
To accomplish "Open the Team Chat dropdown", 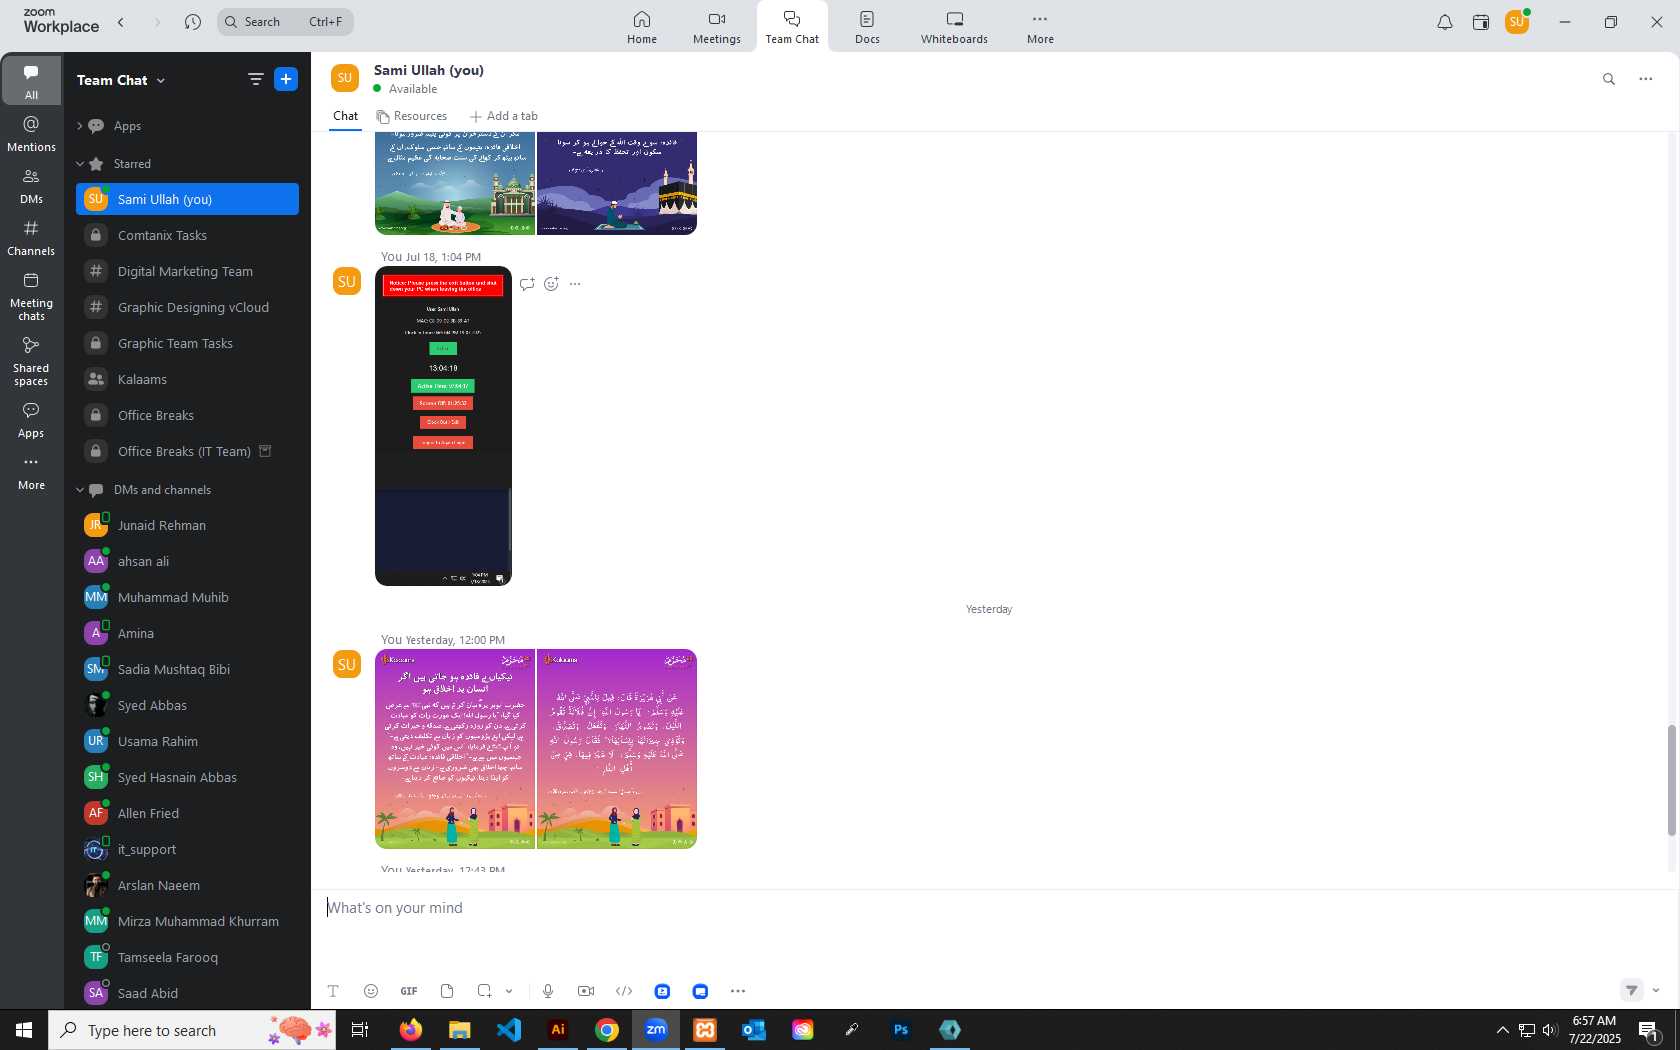I will click(121, 80).
